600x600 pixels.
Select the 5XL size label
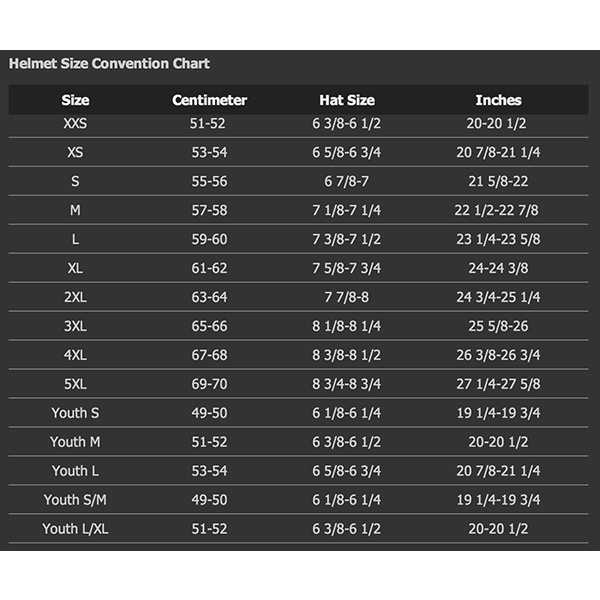(x=75, y=384)
